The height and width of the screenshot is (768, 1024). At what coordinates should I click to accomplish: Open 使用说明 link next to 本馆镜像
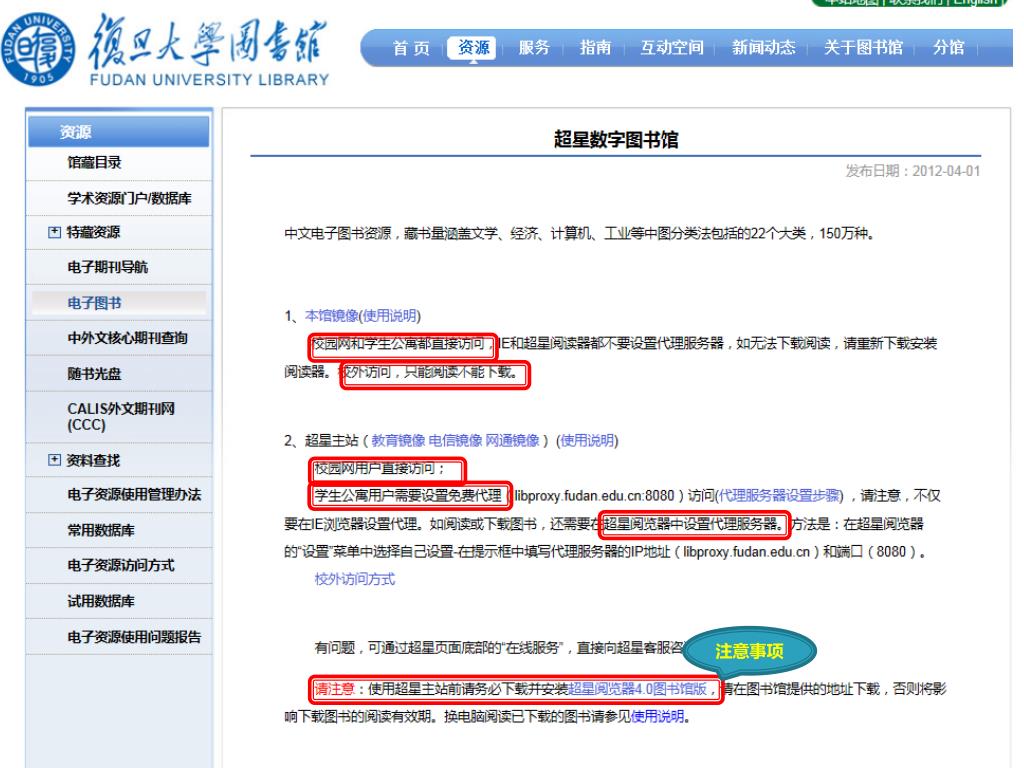[x=390, y=316]
